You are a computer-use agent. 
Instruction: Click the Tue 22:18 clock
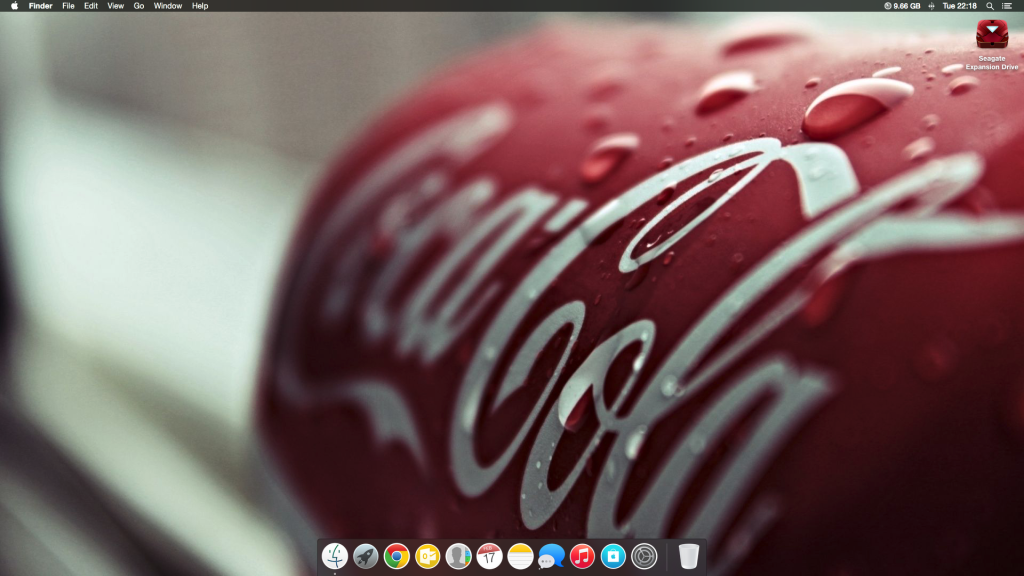click(x=959, y=6)
